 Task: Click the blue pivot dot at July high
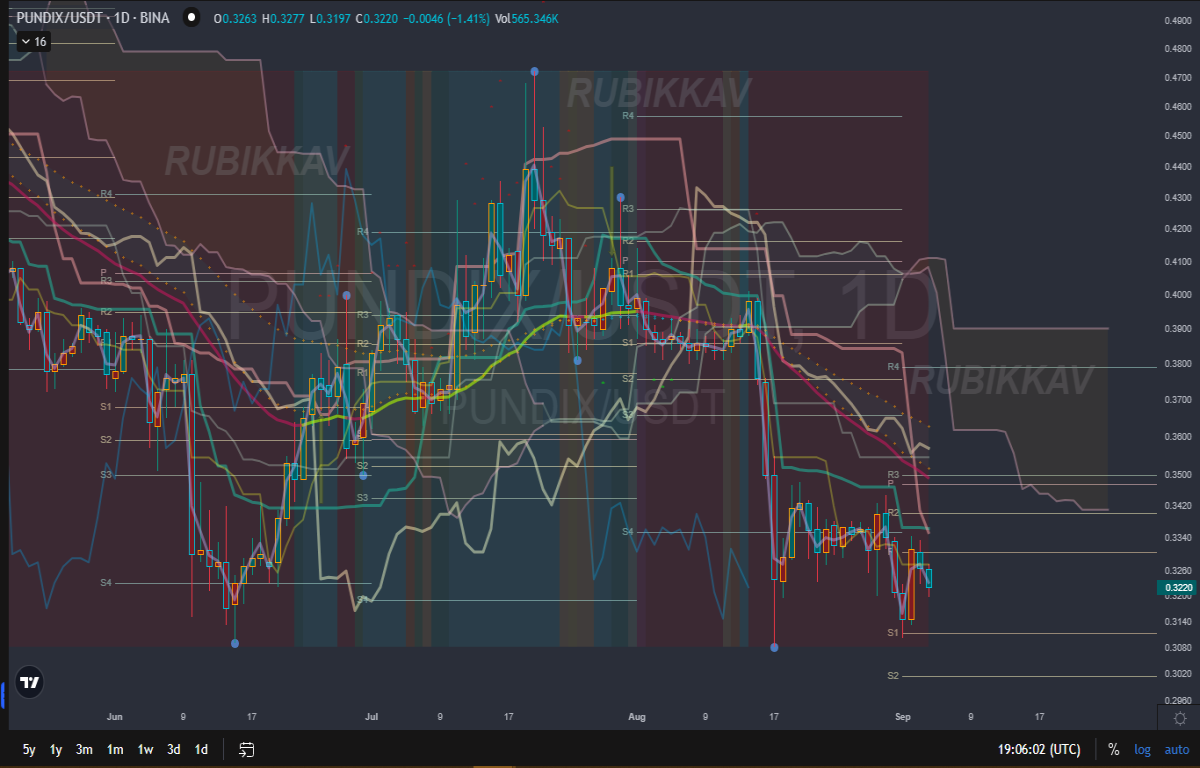[x=534, y=72]
